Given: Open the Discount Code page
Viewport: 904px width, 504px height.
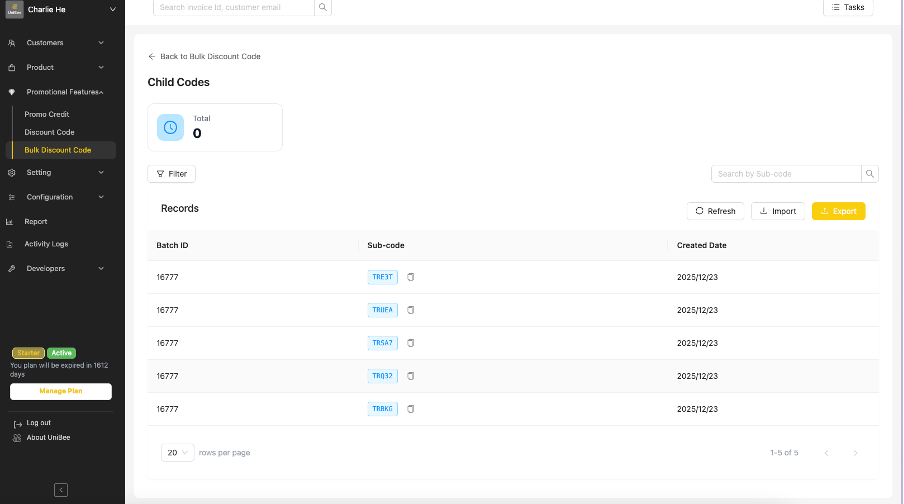Looking at the screenshot, I should [x=49, y=132].
